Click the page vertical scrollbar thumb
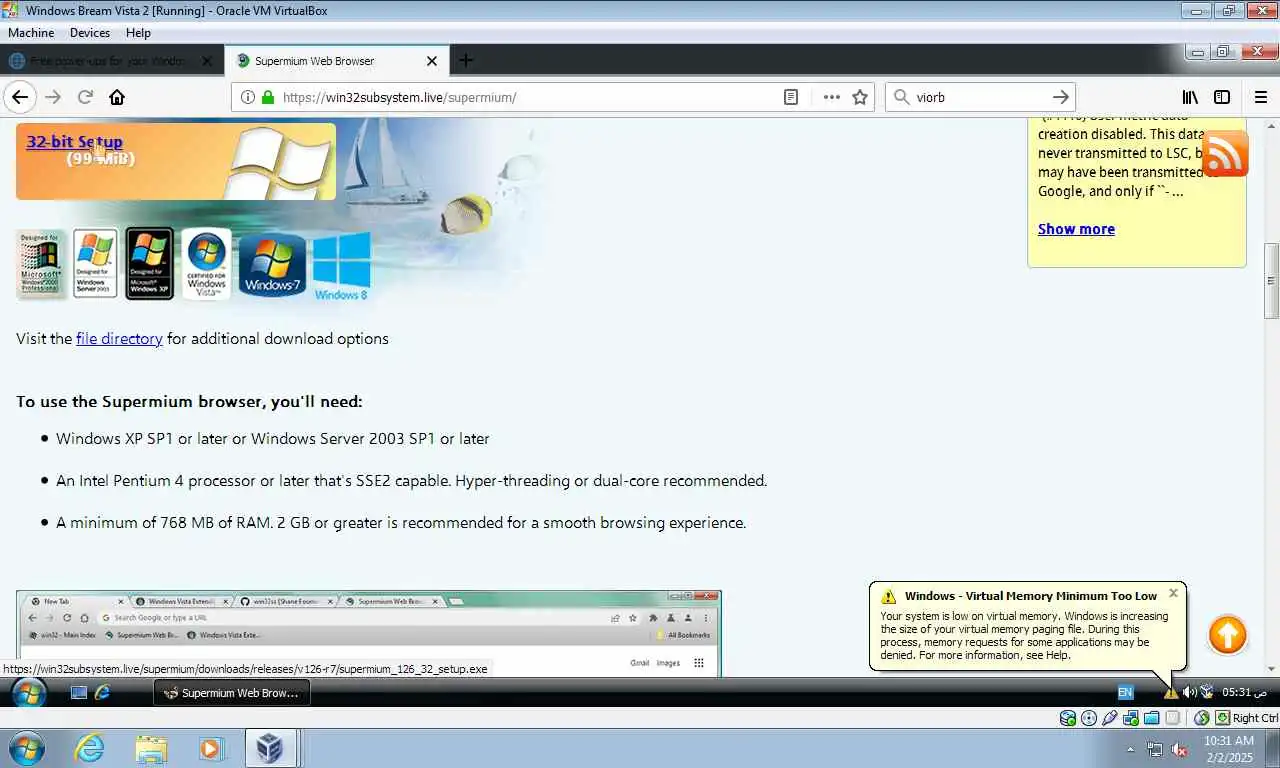This screenshot has height=768, width=1280. pyautogui.click(x=1272, y=282)
